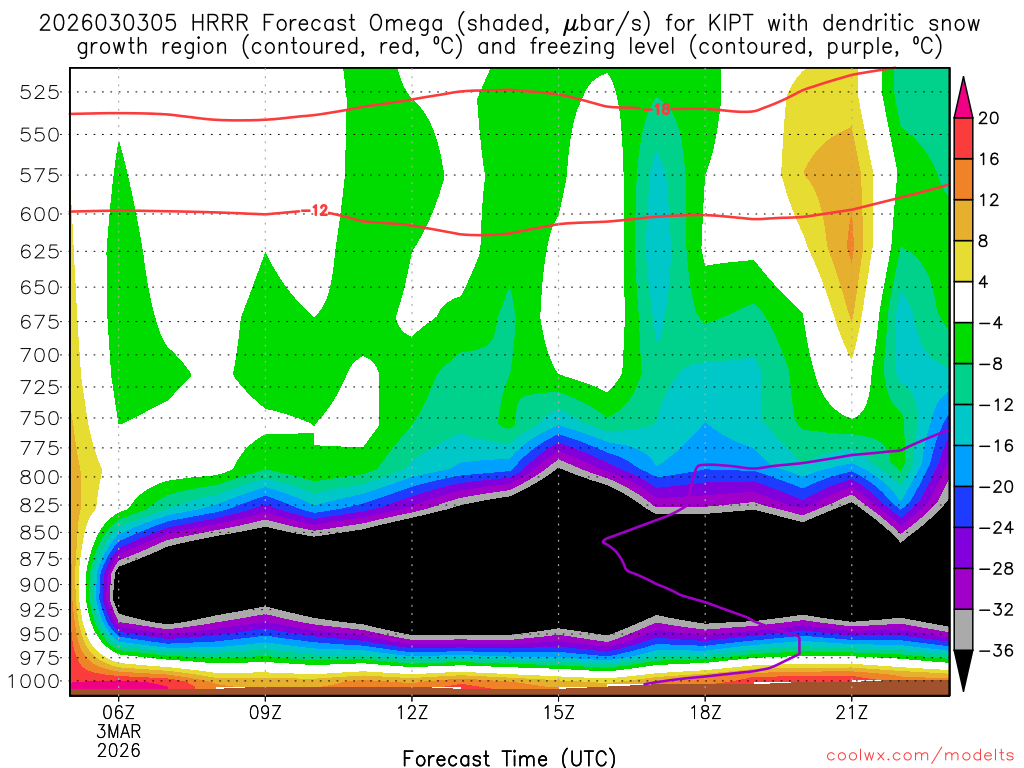Click the colorbar value label -32
1024x768 pixels.
click(995, 610)
